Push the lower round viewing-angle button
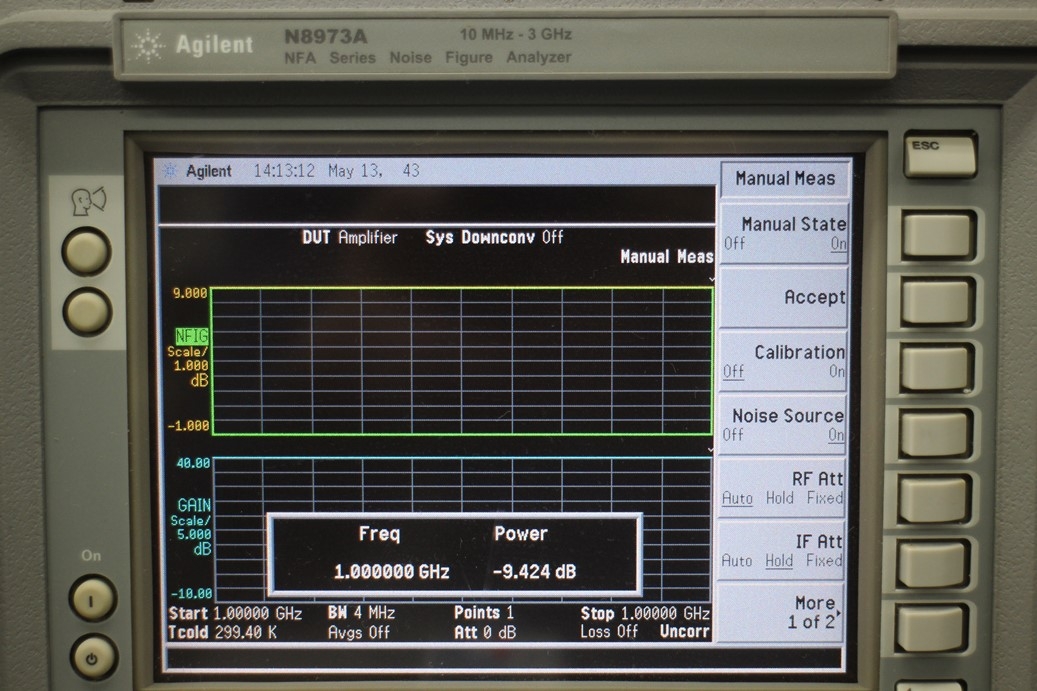This screenshot has height=691, width=1037. coord(87,311)
